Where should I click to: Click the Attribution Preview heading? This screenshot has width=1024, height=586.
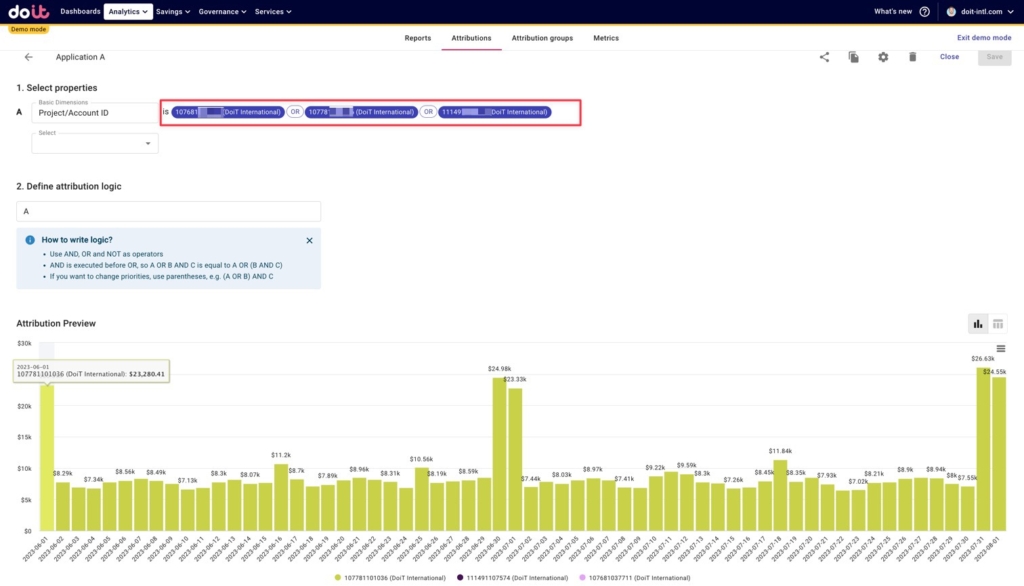[x=56, y=323]
